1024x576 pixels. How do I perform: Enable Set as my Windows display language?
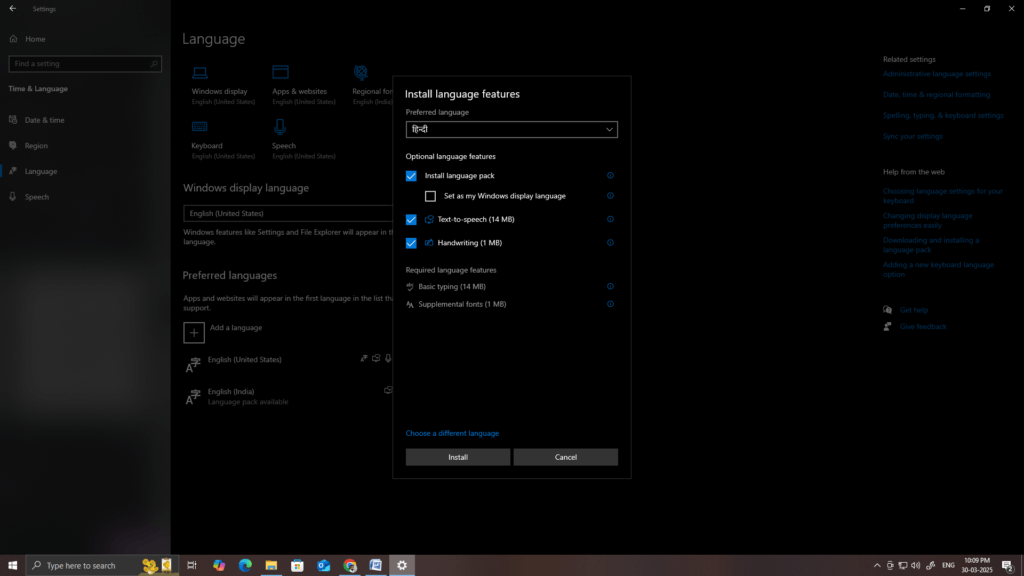tap(430, 196)
